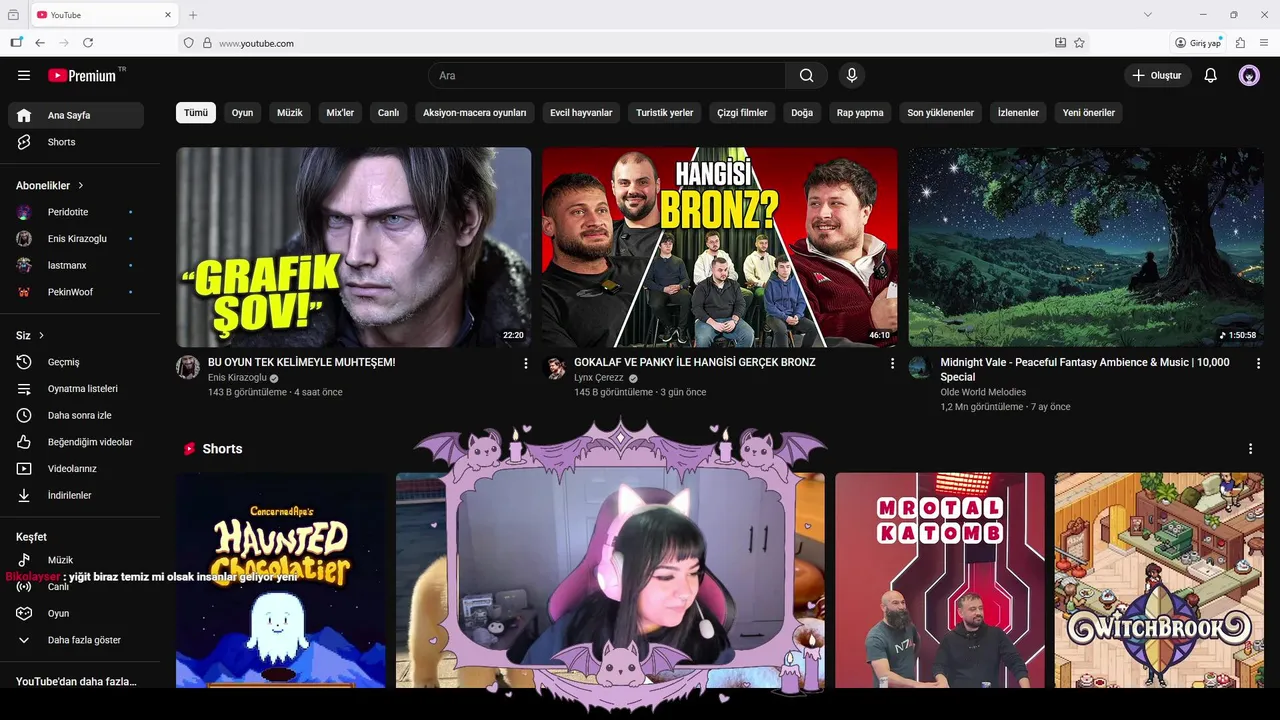Select Aksiyon-macera oyunları chip
Screen dimensions: 1280x720
475,113
